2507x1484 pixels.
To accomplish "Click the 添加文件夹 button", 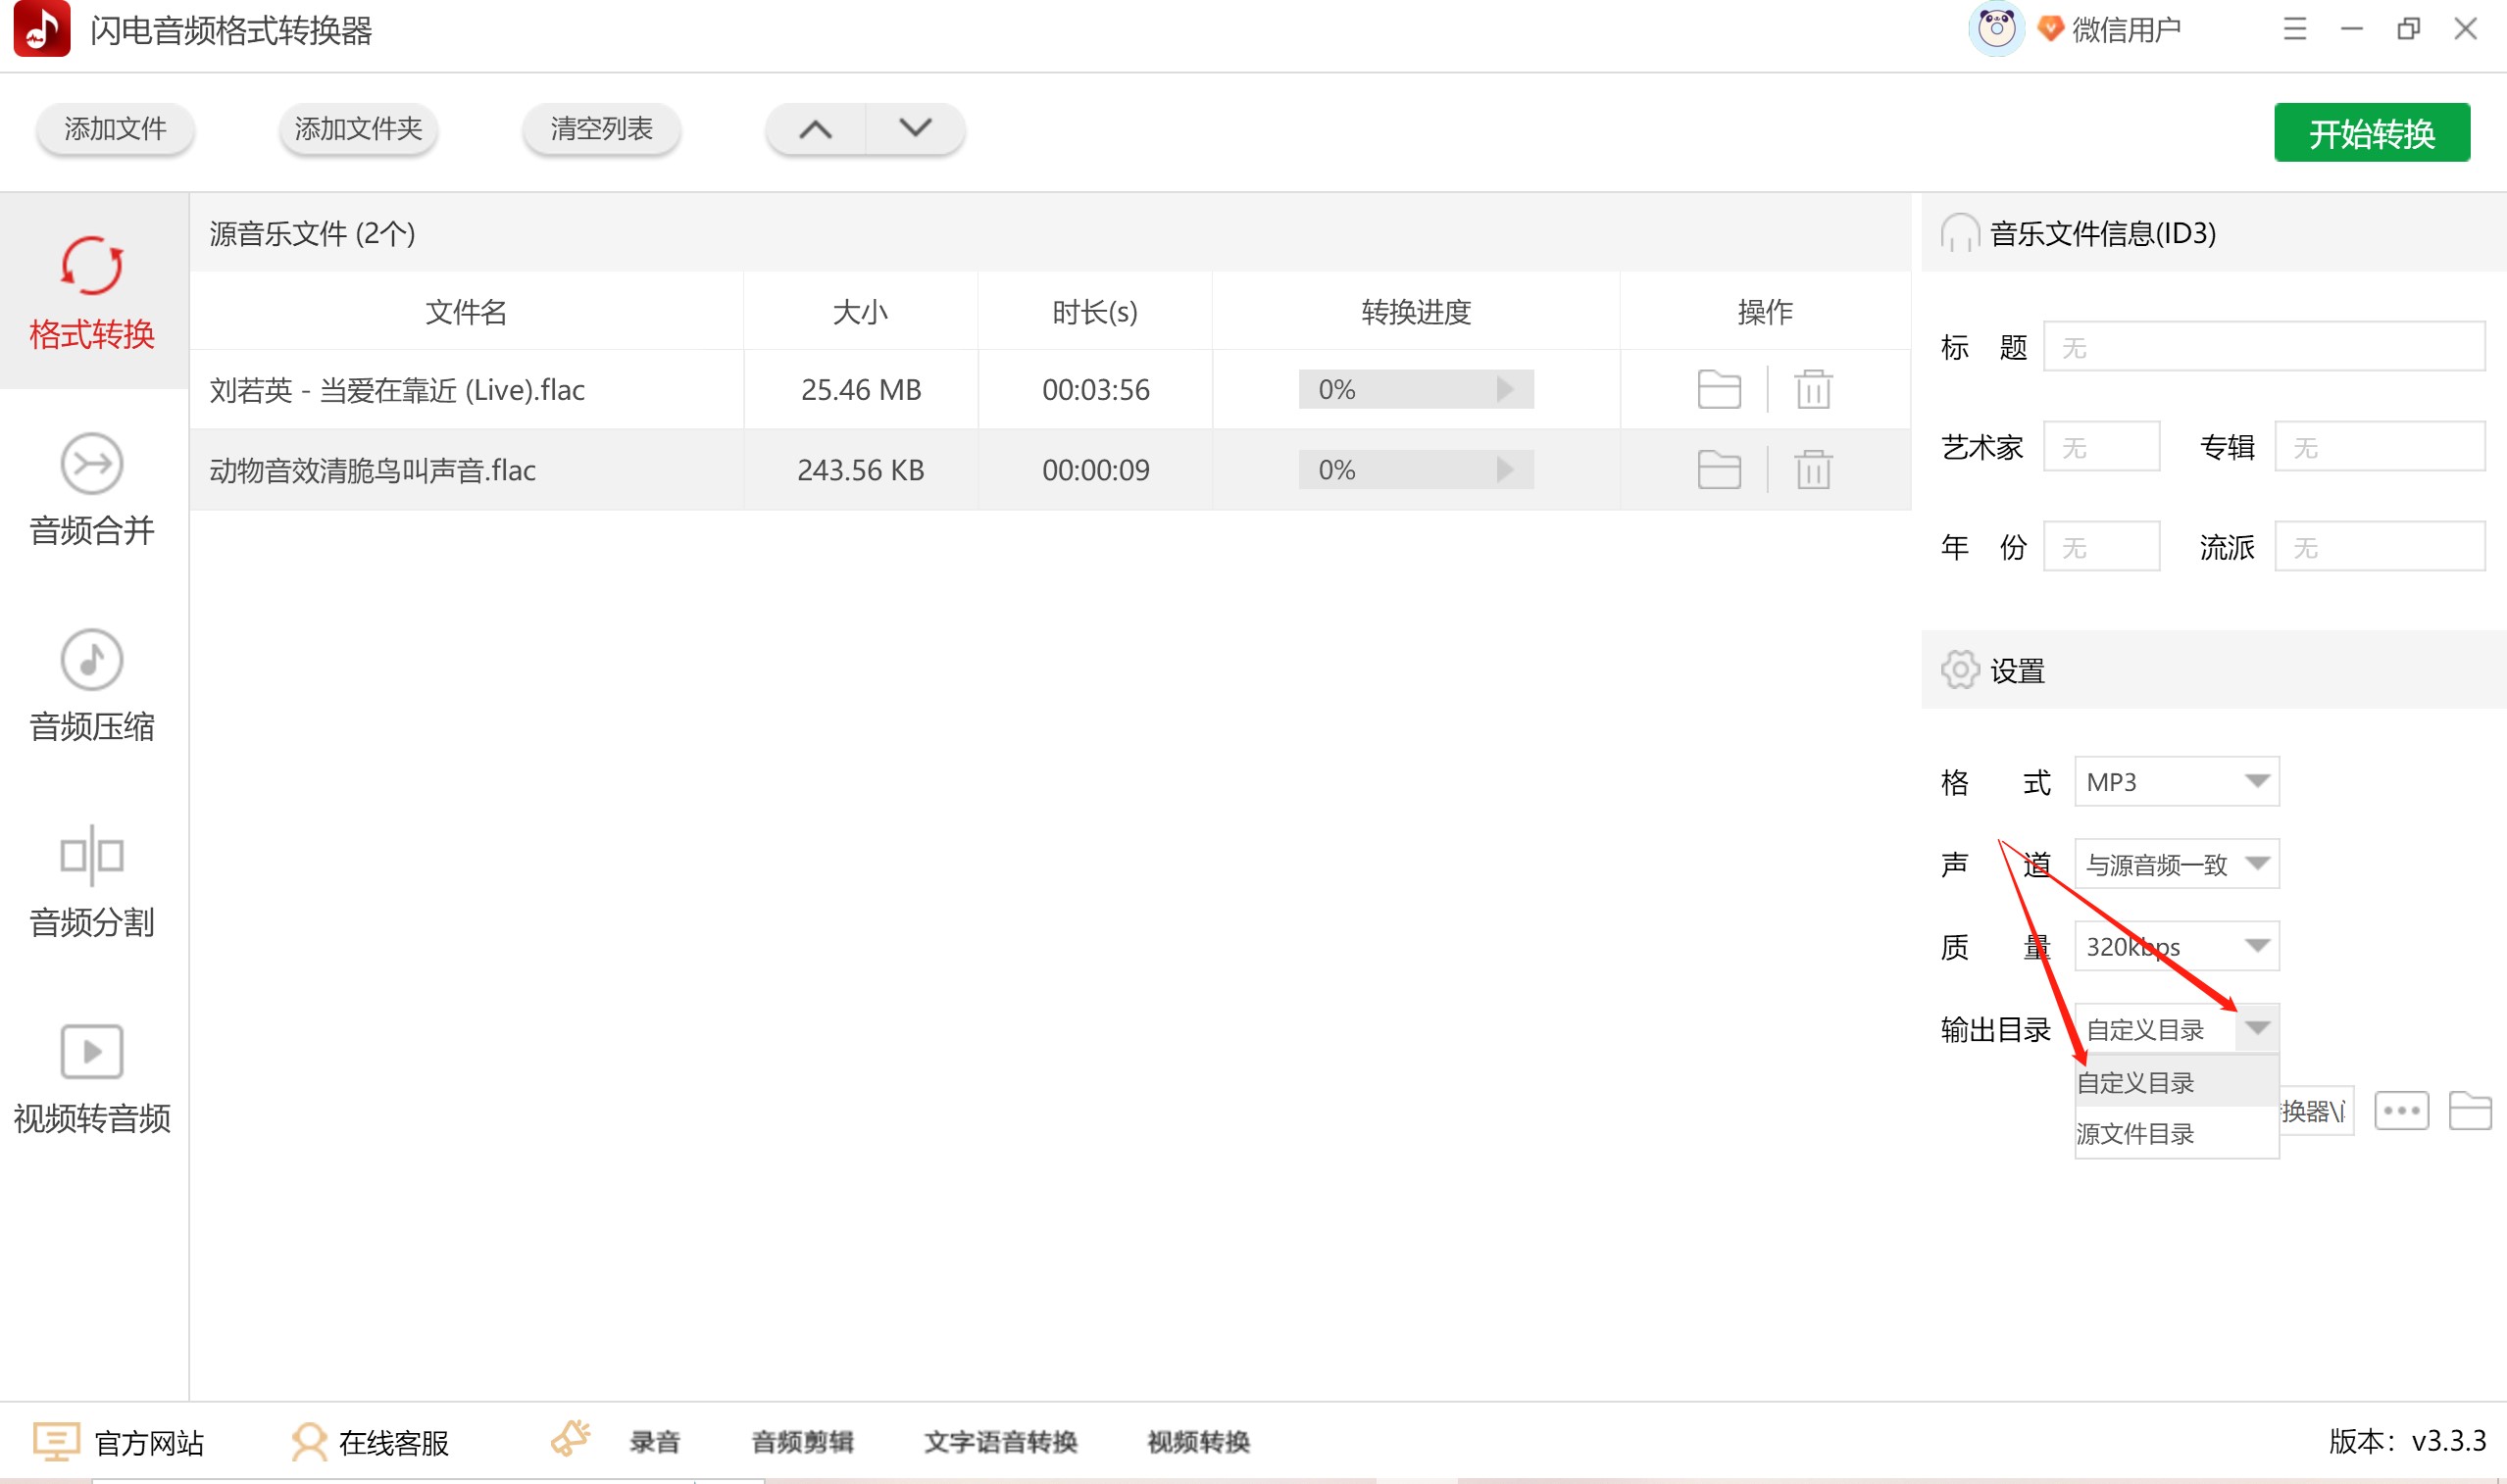I will pyautogui.click(x=358, y=129).
